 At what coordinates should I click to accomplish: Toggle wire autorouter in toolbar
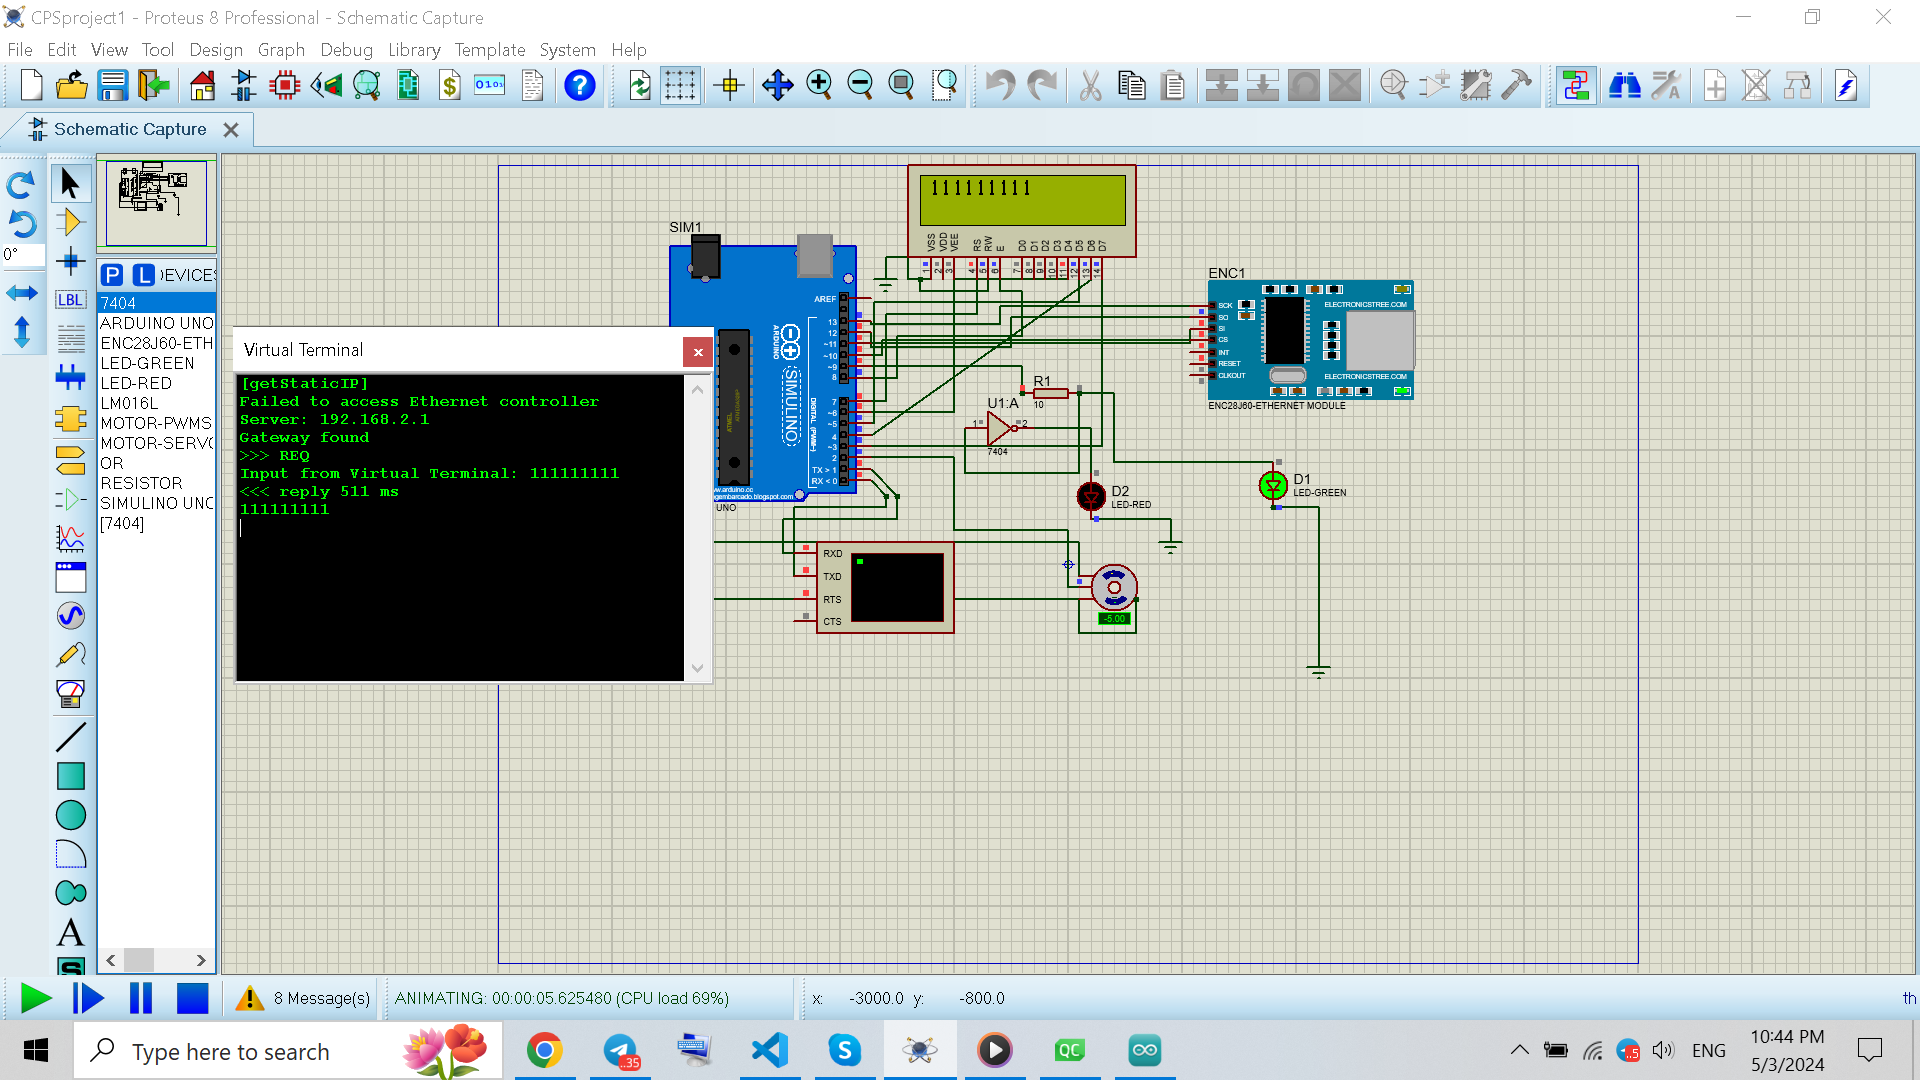pos(1576,86)
